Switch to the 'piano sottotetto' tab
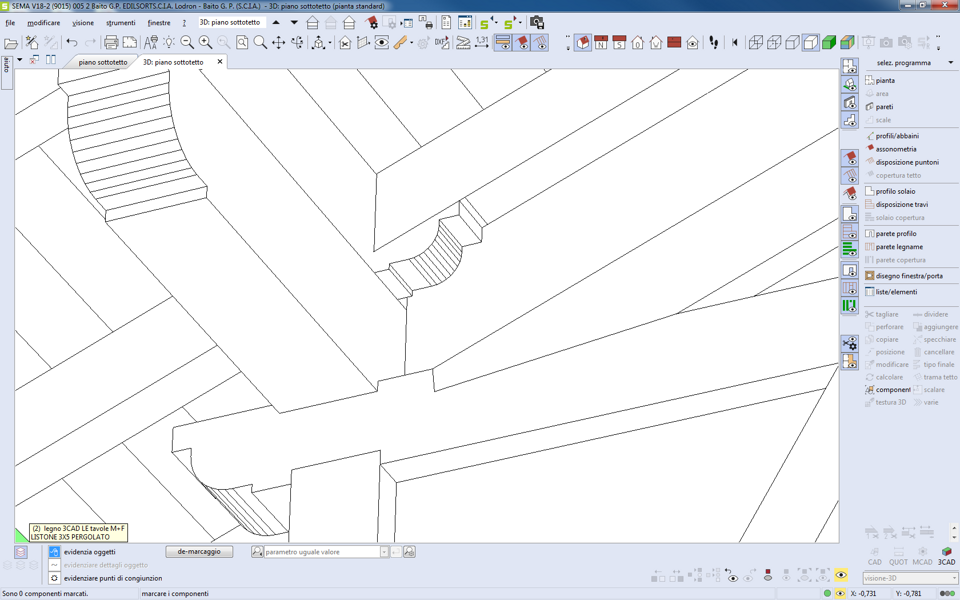960x600 pixels. click(x=103, y=62)
